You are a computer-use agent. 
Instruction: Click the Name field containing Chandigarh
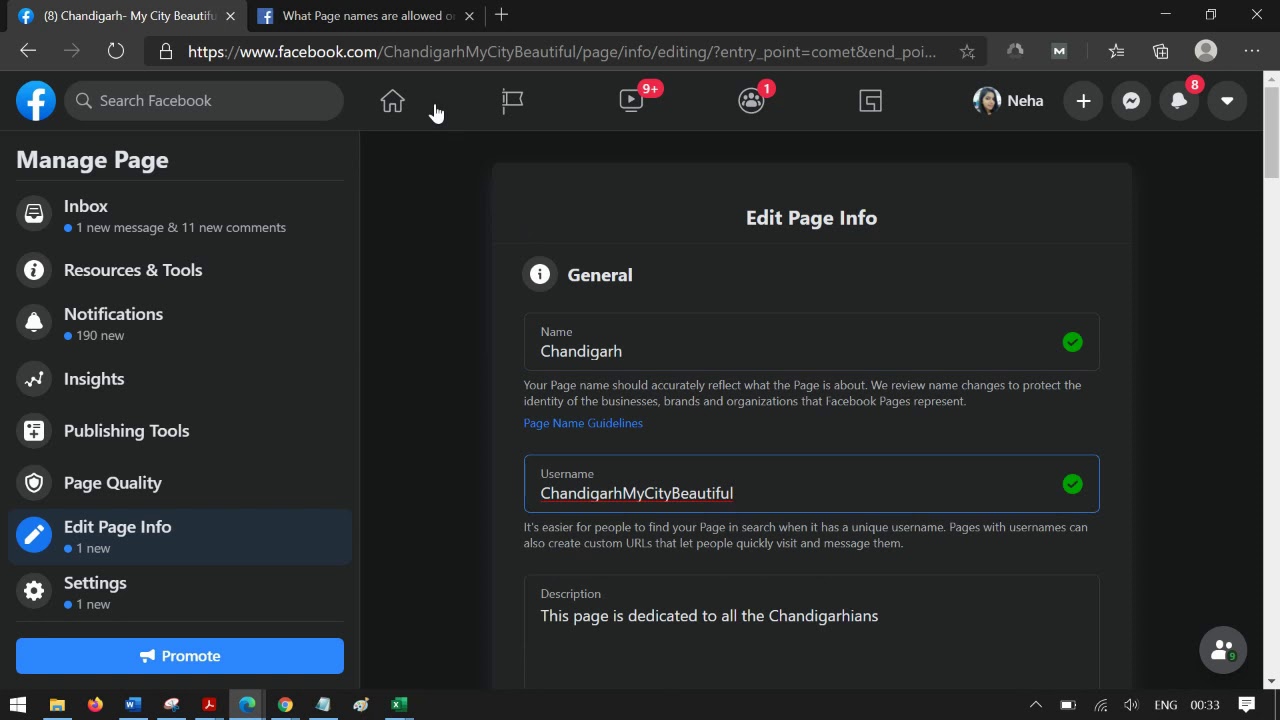click(x=811, y=343)
